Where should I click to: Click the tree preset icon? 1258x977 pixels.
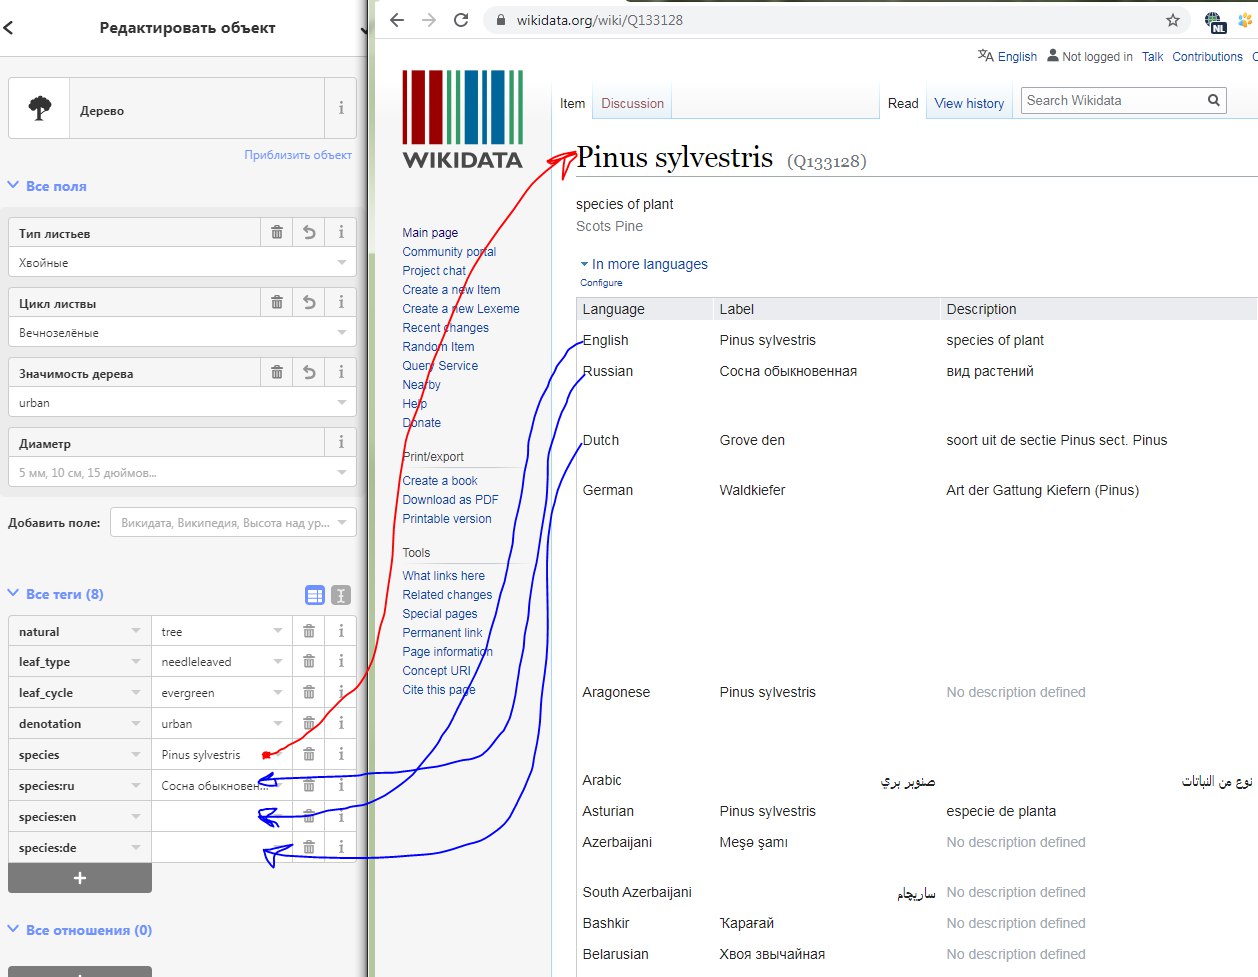(39, 109)
